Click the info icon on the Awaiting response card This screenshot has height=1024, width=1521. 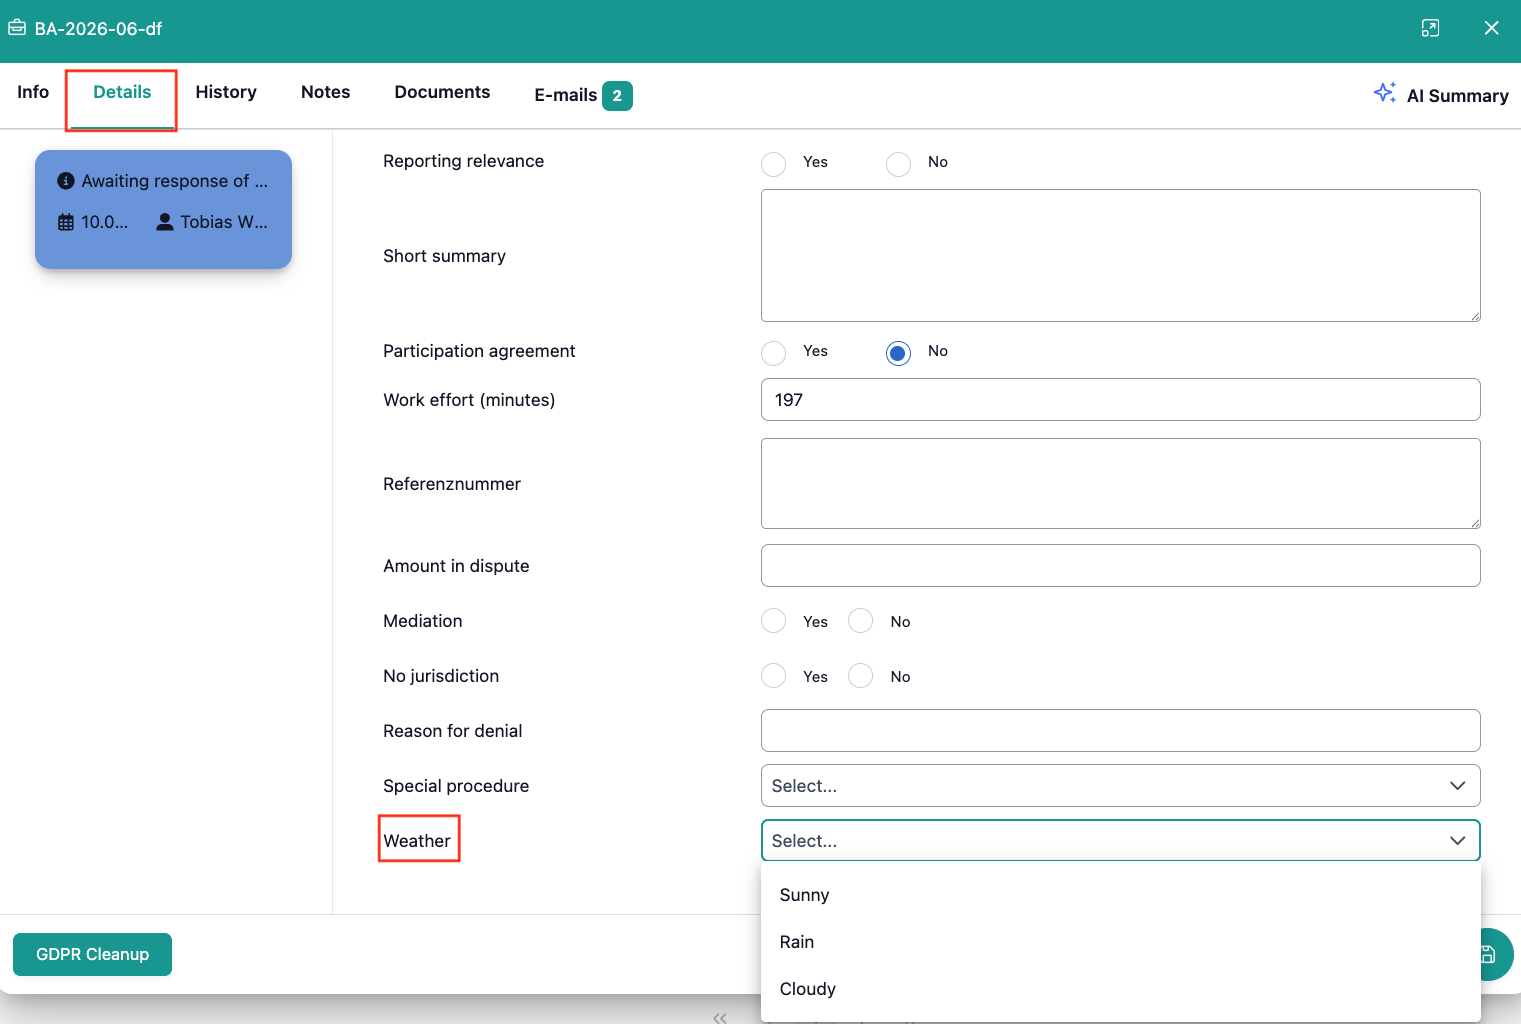pyautogui.click(x=66, y=181)
